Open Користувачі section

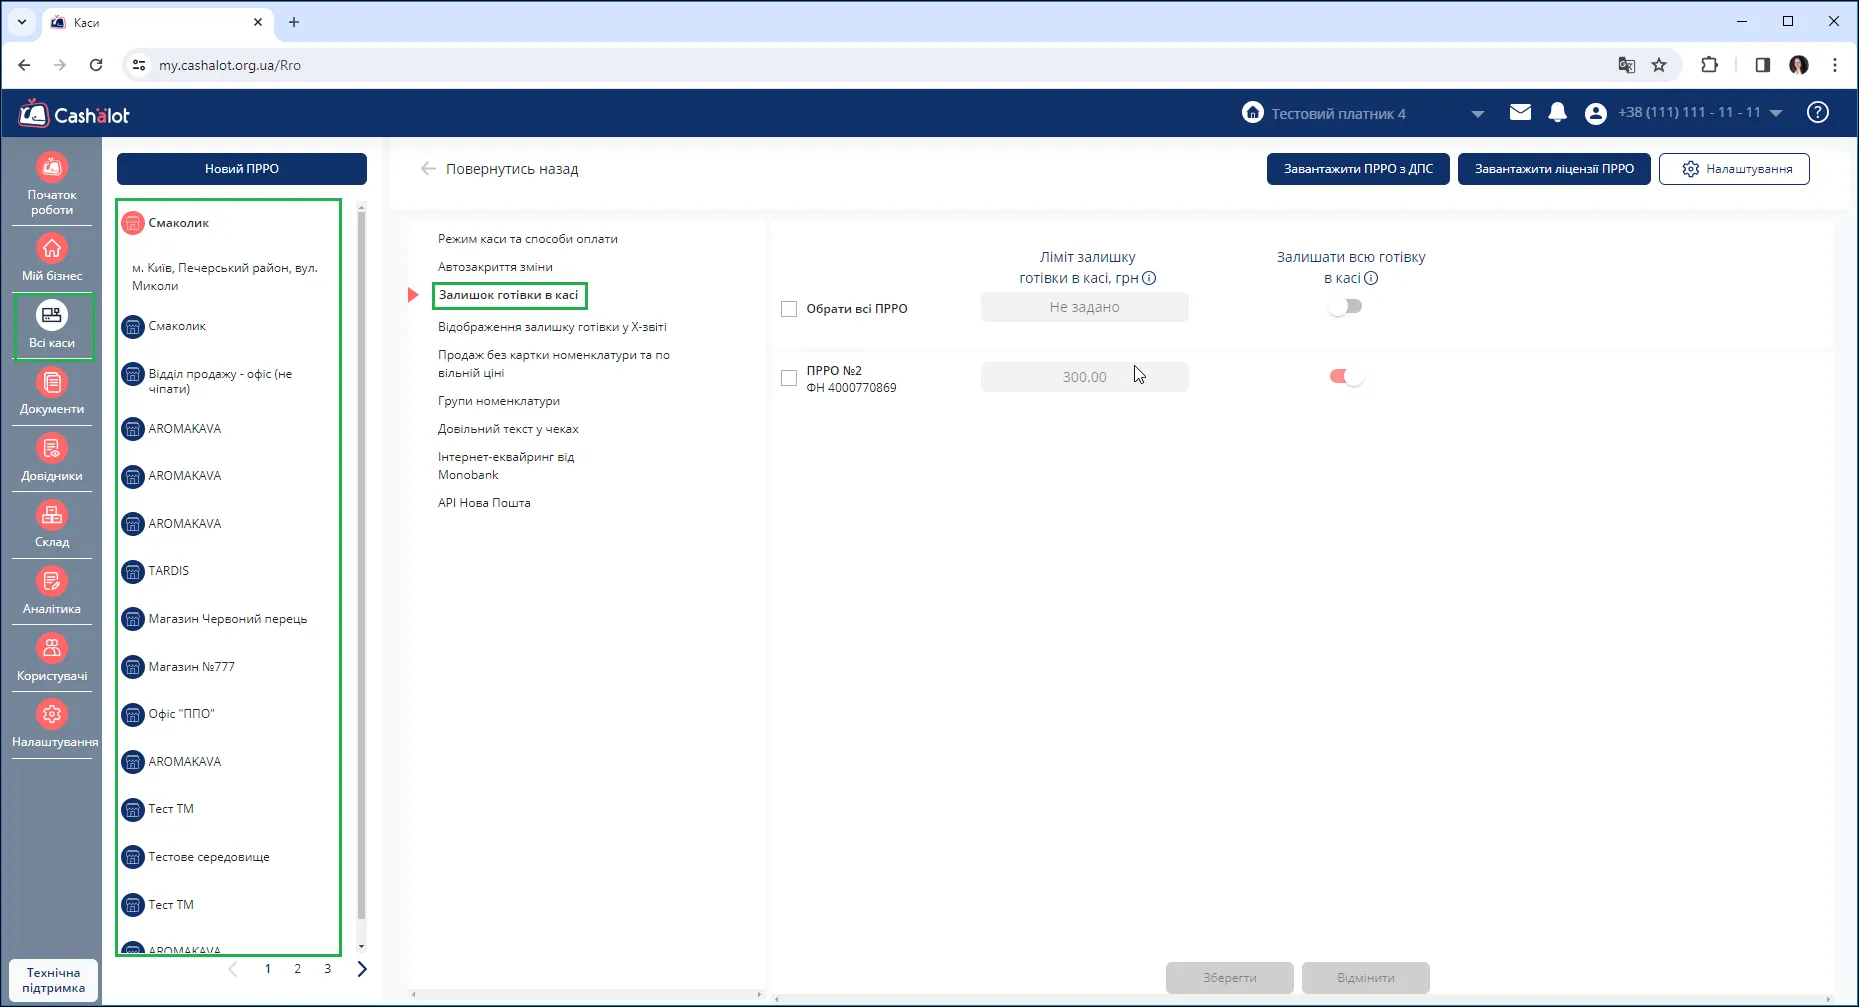(52, 659)
